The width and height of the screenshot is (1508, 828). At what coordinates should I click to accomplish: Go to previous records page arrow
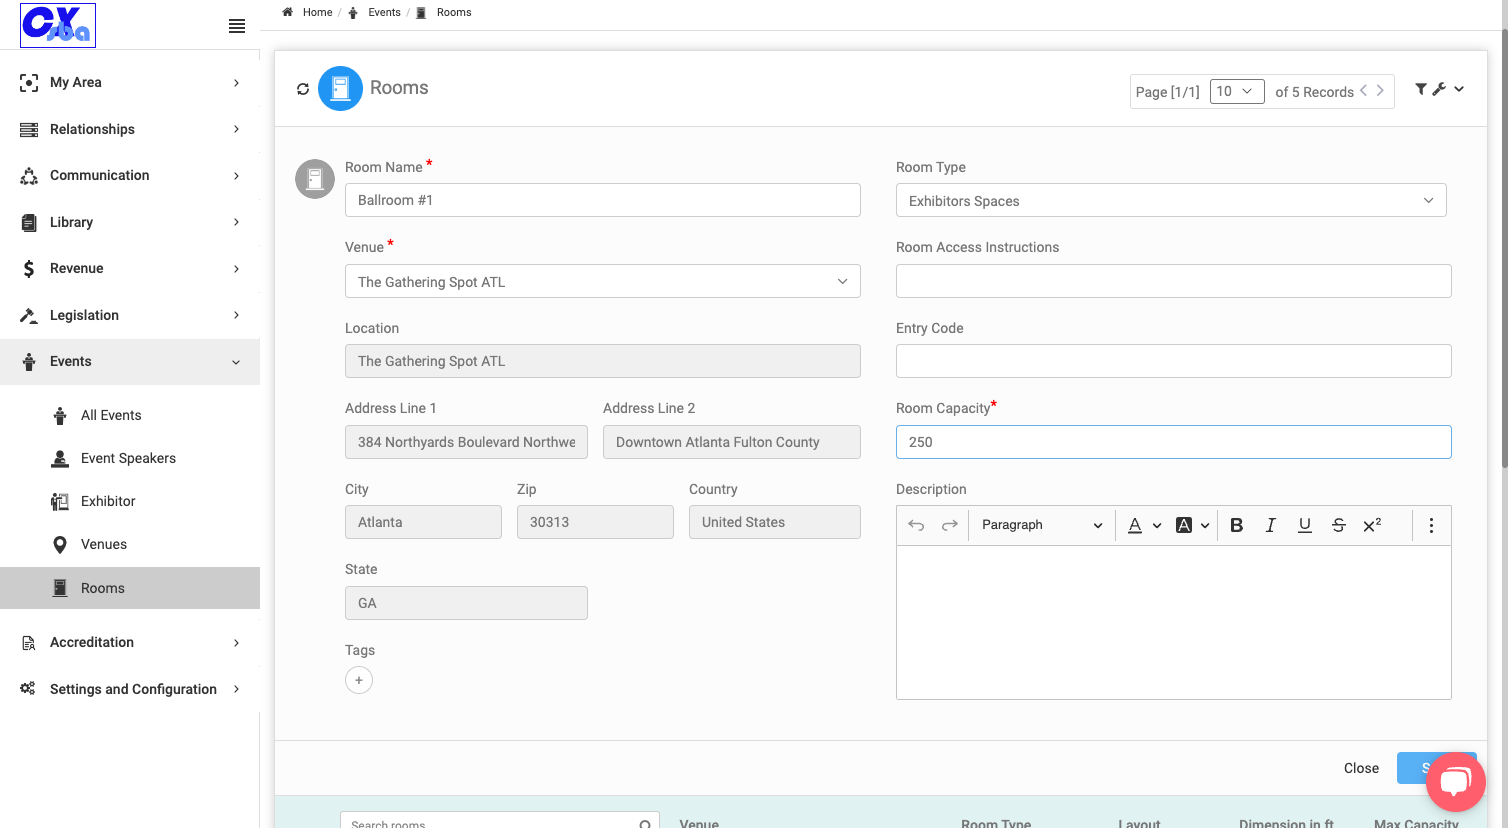1363,91
